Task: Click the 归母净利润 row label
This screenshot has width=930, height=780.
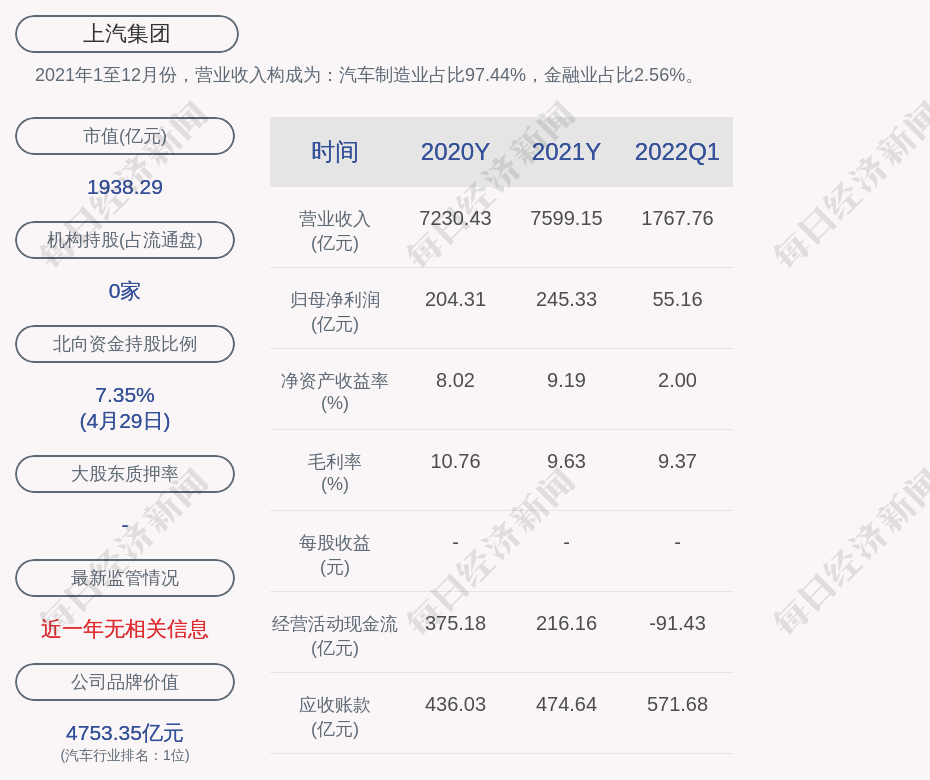Action: pyautogui.click(x=335, y=312)
